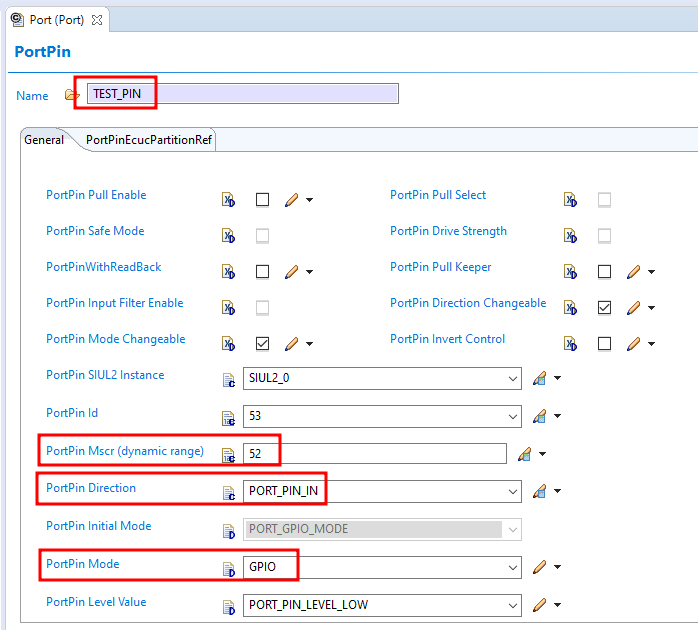Click the PortPin Level Value label
The width and height of the screenshot is (698, 630).
click(x=96, y=602)
